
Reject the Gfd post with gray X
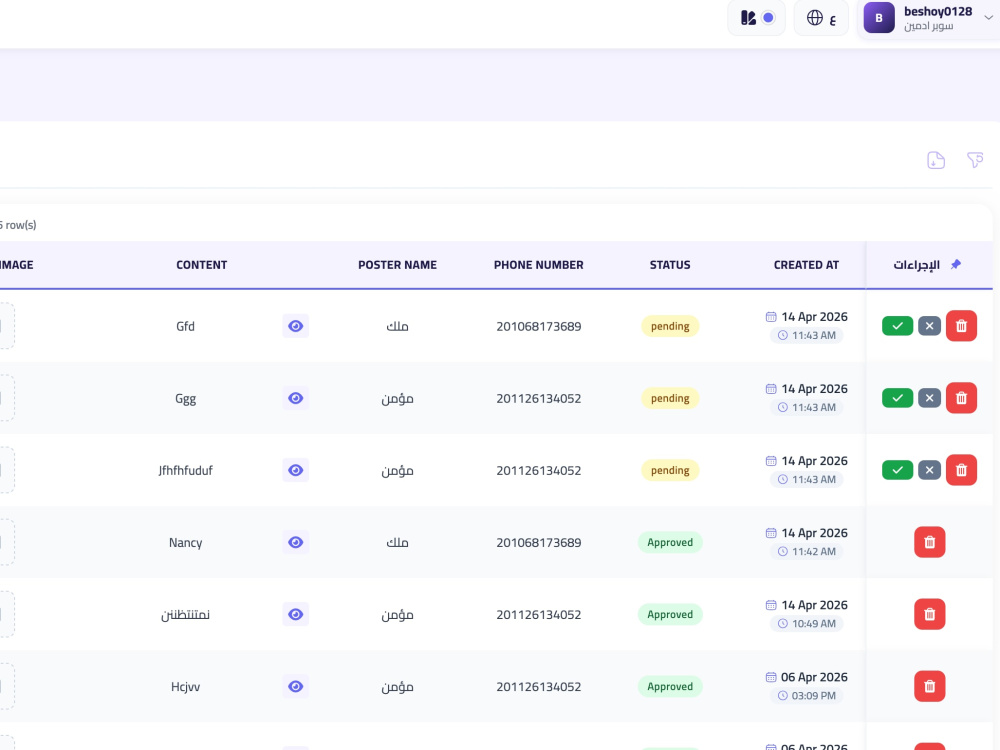929,326
